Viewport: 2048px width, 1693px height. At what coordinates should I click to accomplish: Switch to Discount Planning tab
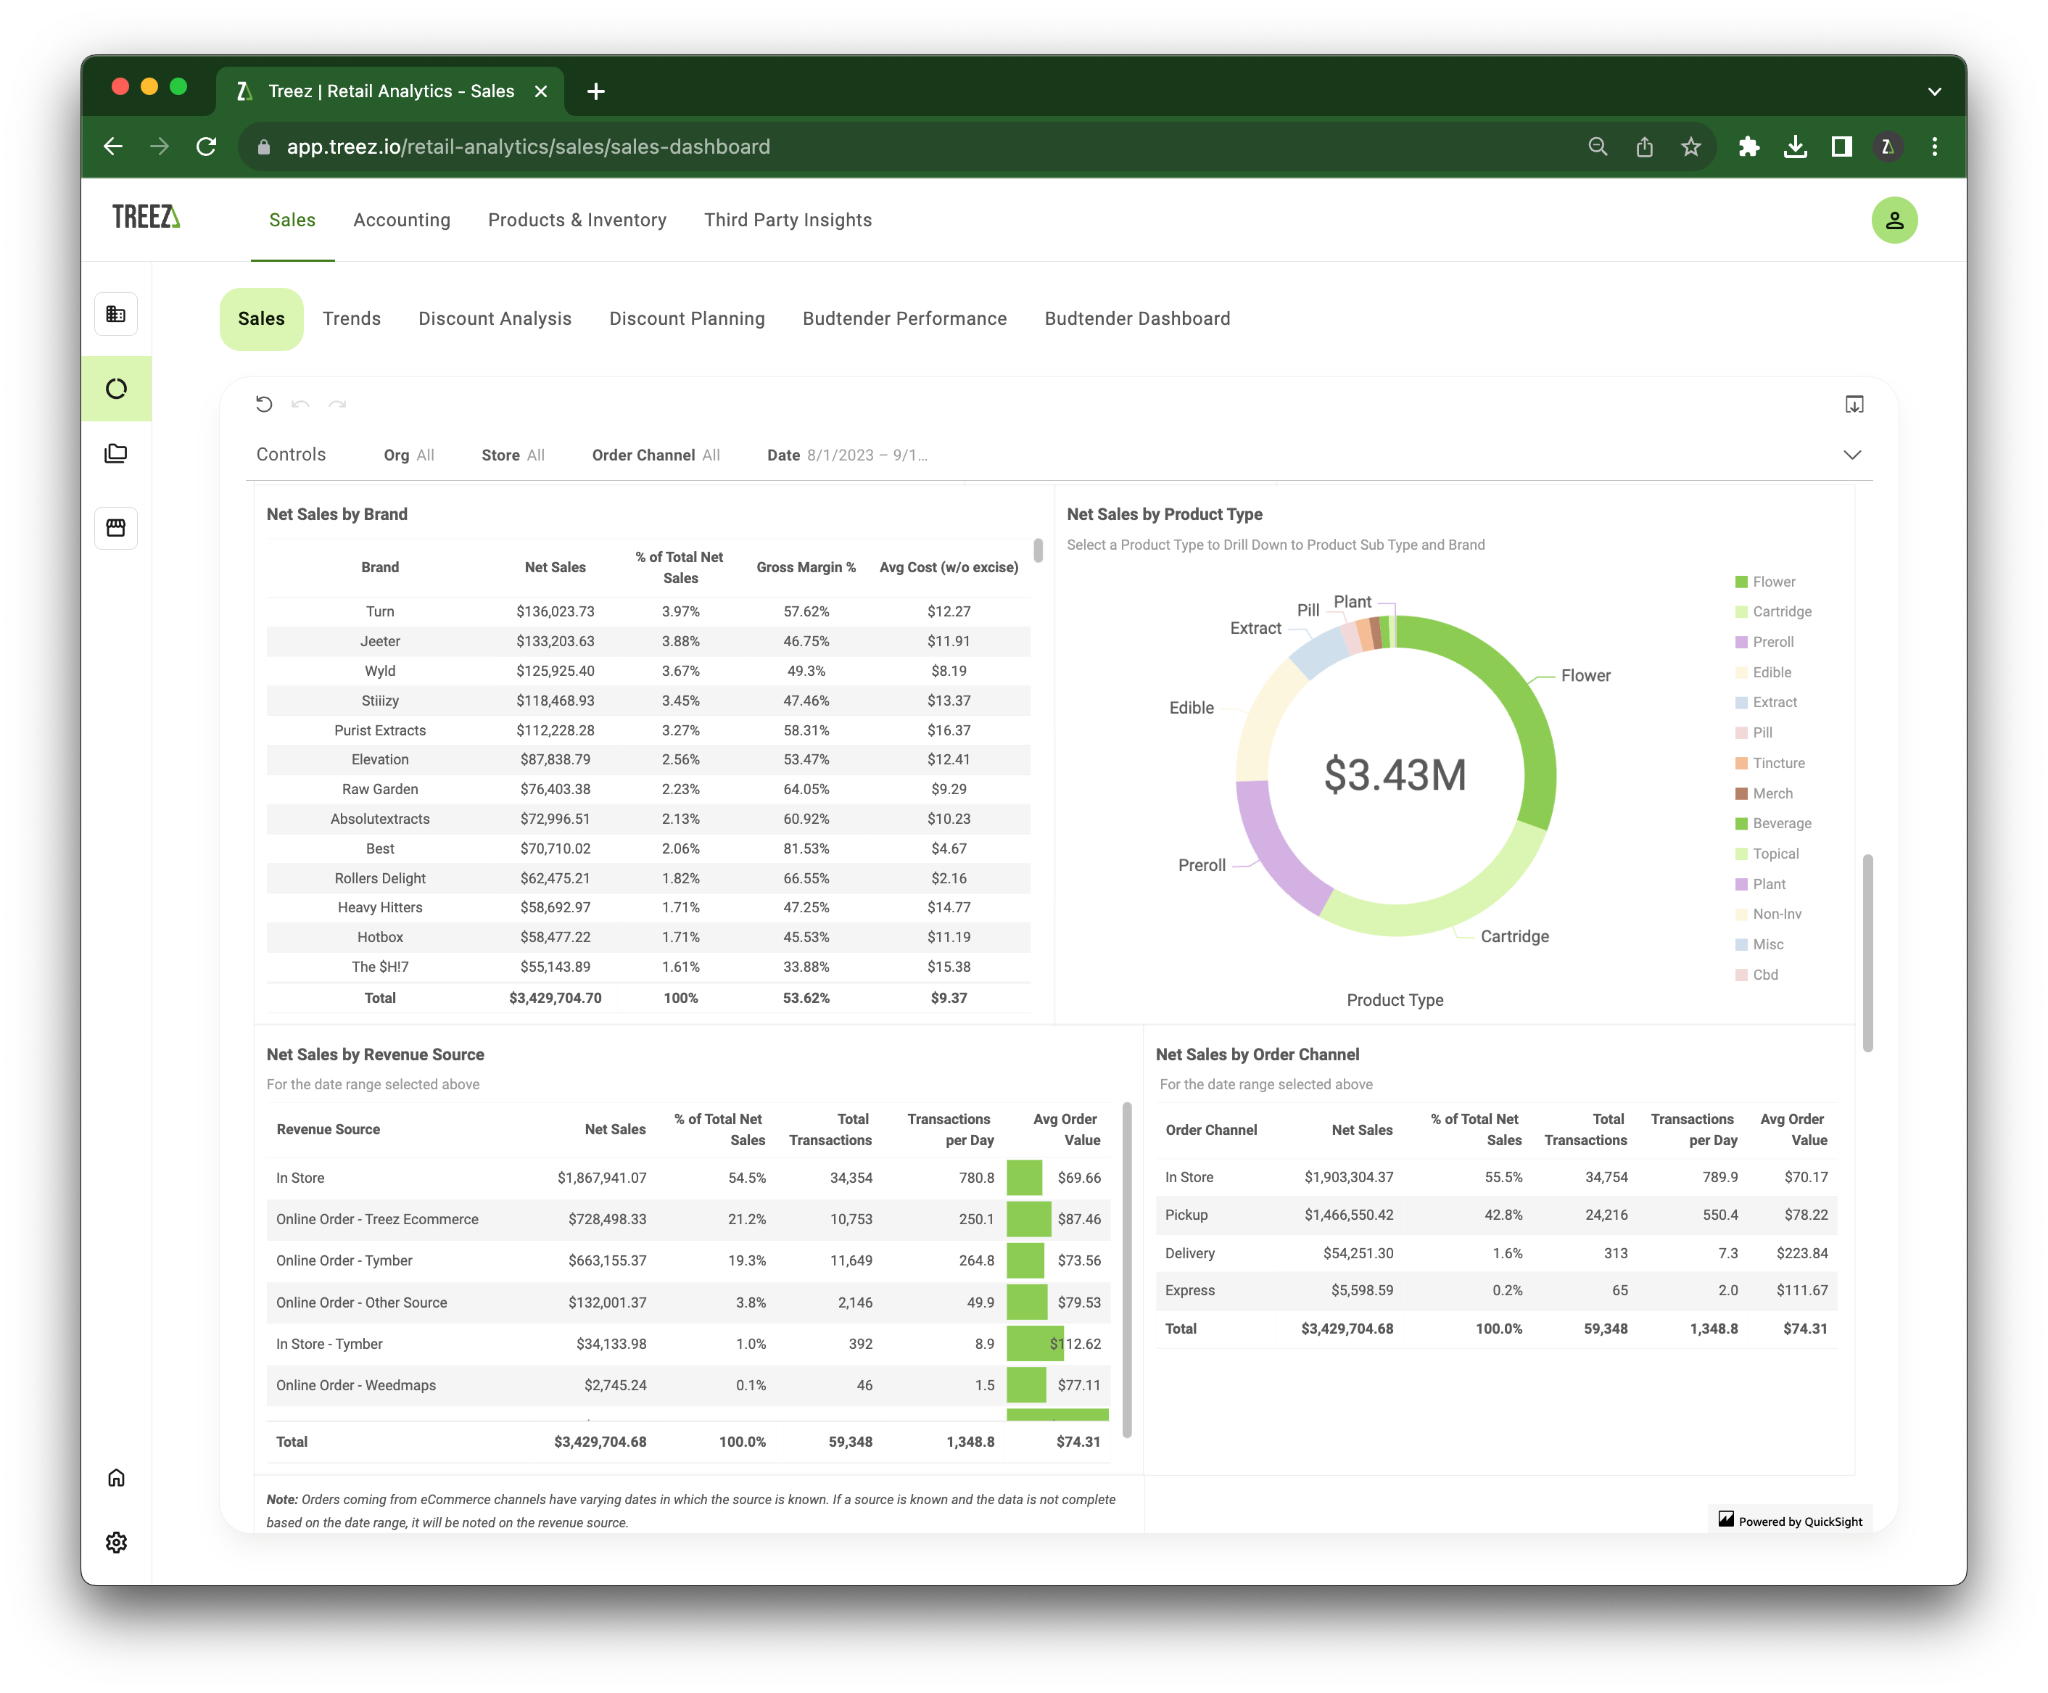[687, 319]
